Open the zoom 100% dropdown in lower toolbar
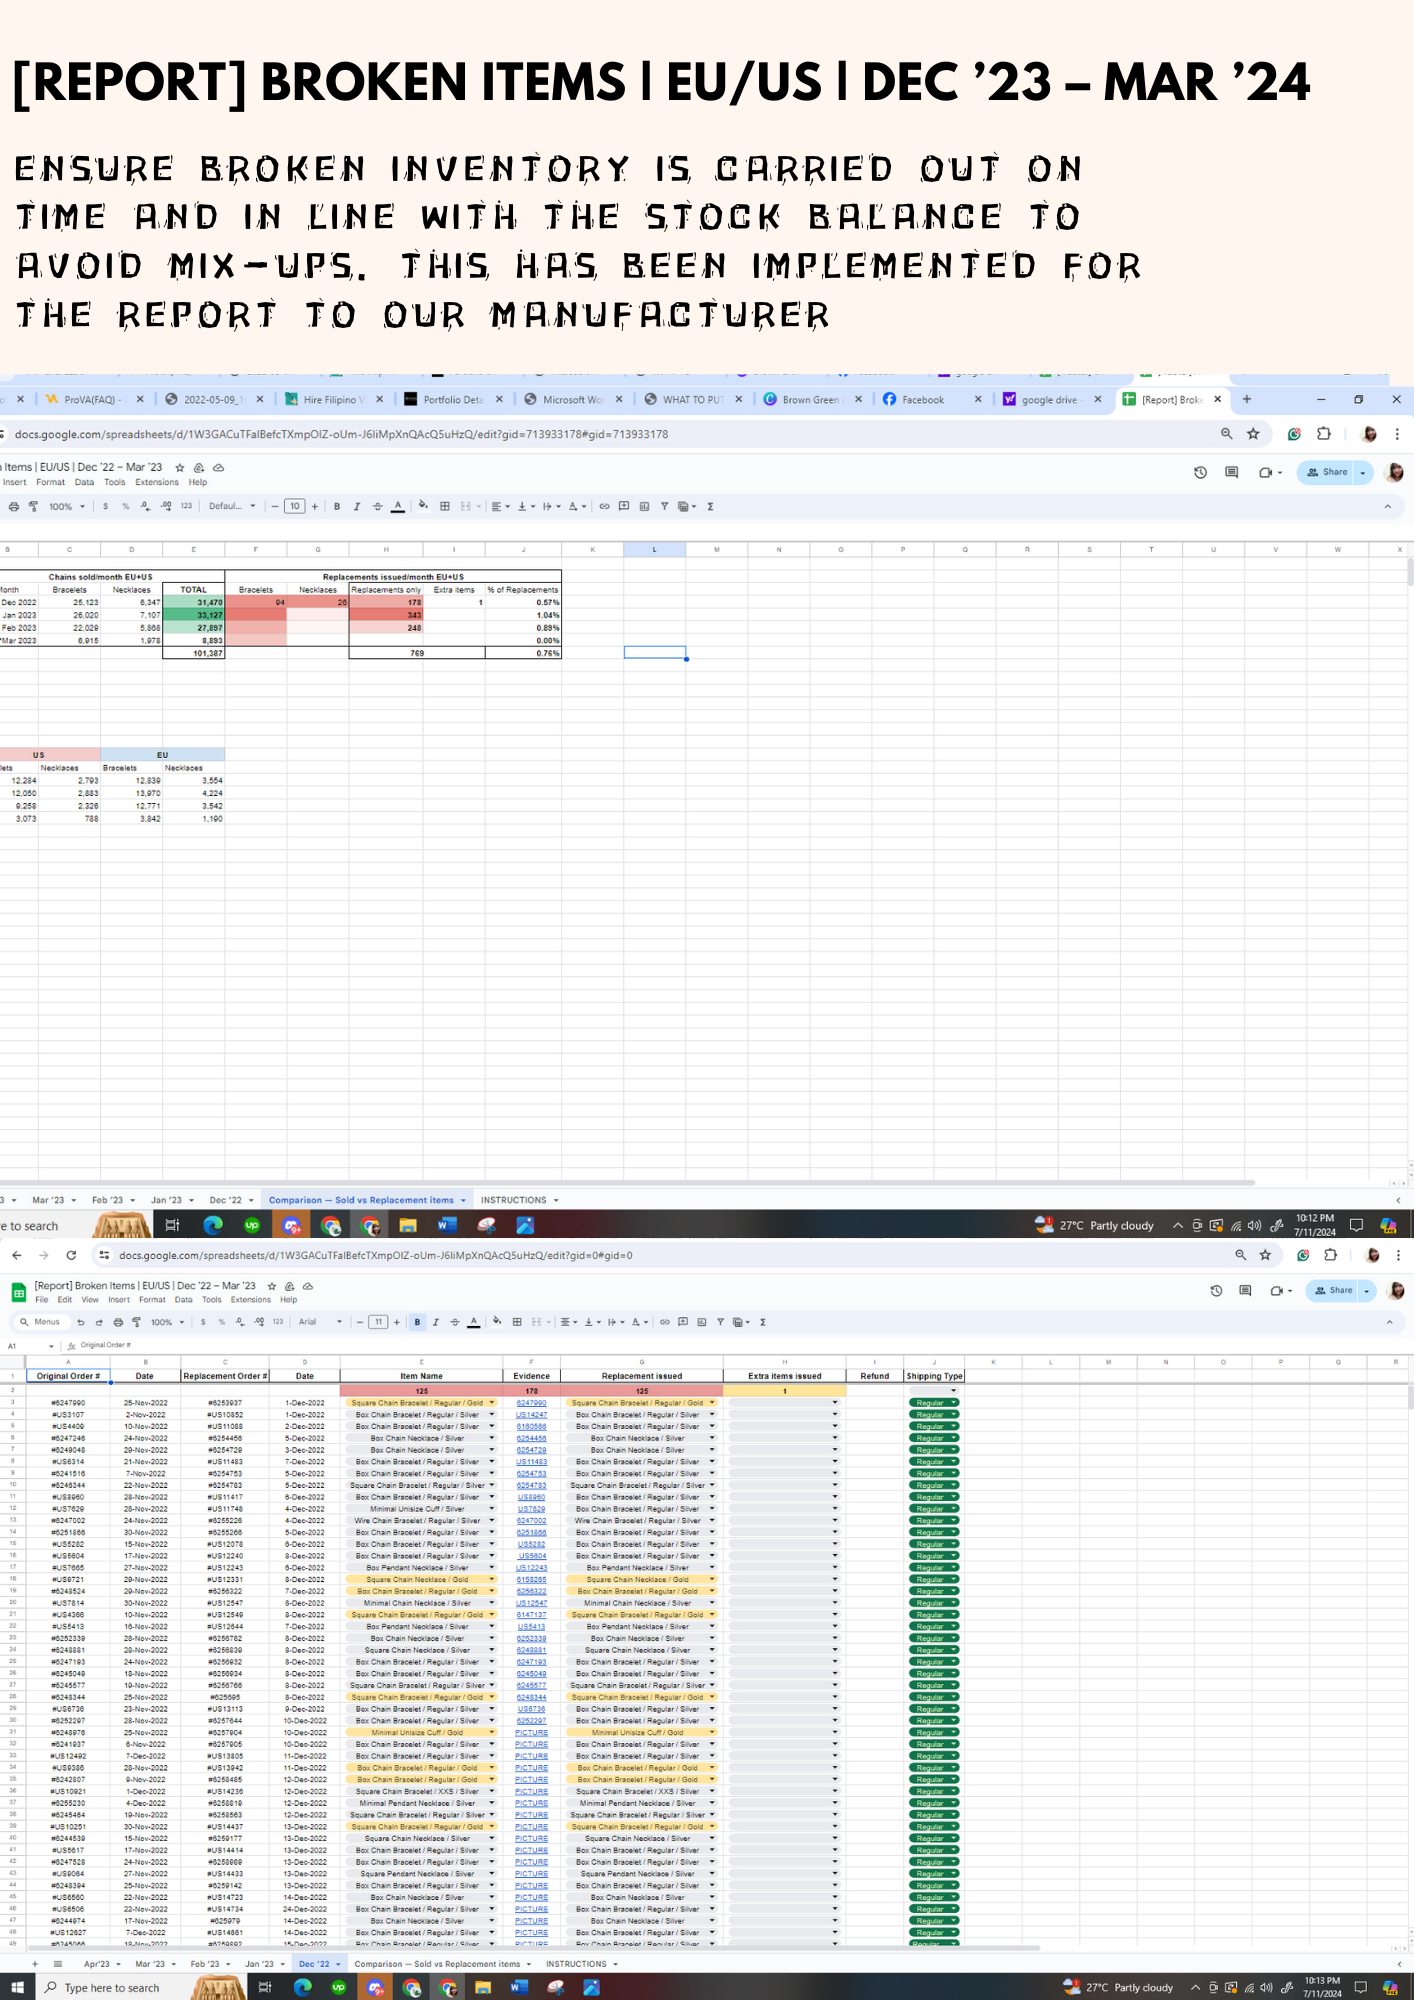This screenshot has width=1414, height=2000. [167, 1322]
